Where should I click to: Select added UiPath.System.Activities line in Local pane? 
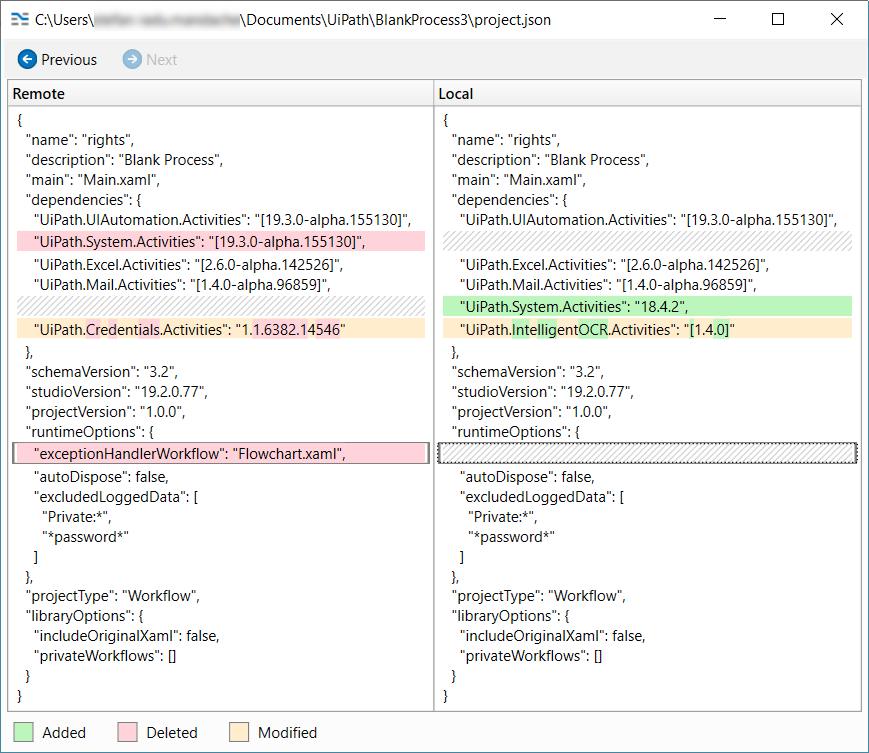point(574,306)
